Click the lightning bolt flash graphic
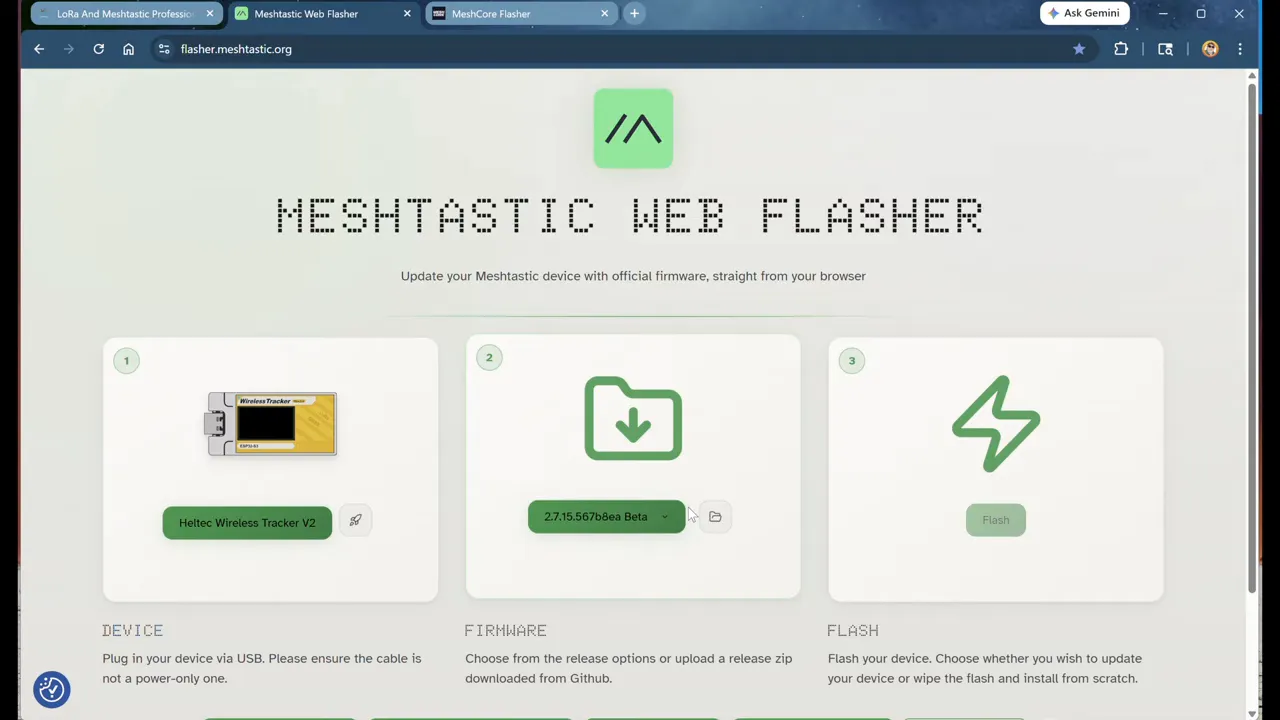 click(x=996, y=423)
